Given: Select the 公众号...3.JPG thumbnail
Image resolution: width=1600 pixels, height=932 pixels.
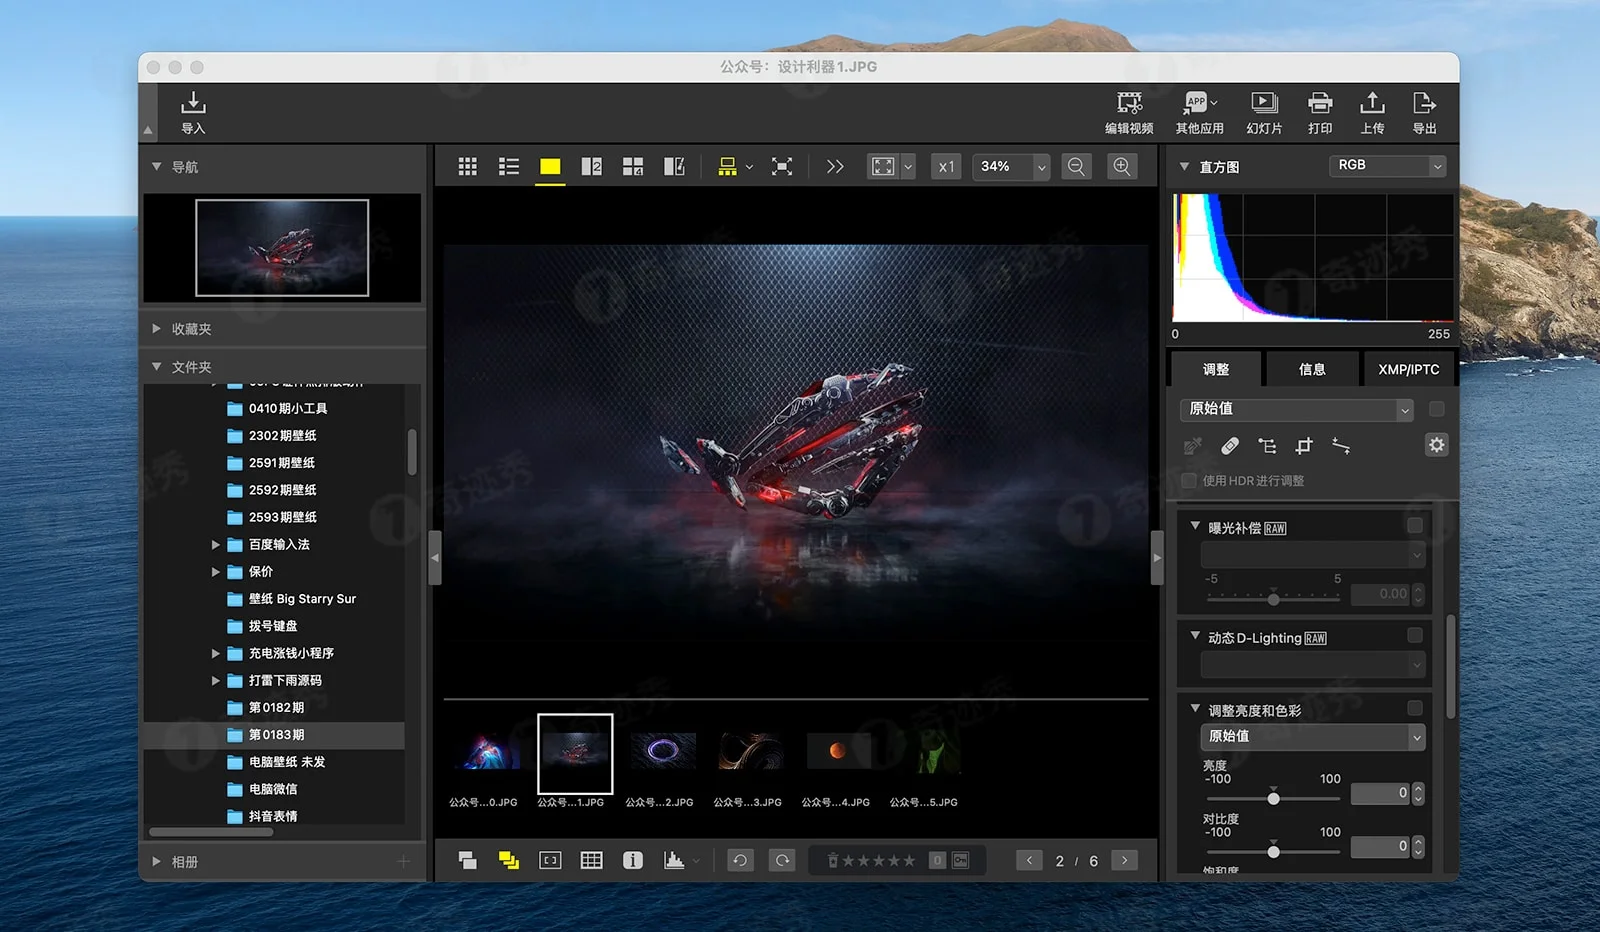Looking at the screenshot, I should (x=750, y=752).
